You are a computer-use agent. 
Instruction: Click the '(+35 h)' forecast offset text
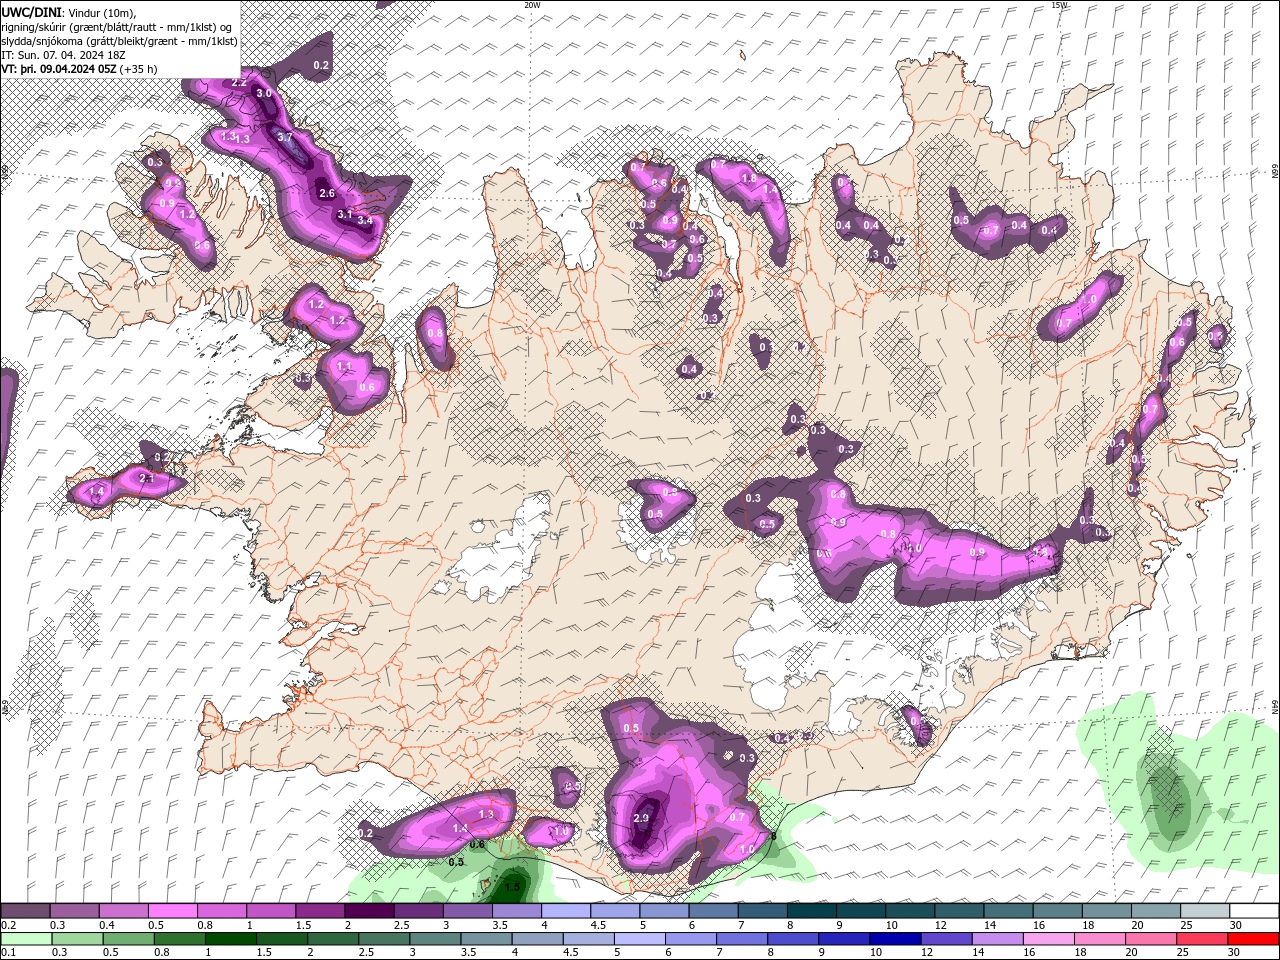point(138,69)
